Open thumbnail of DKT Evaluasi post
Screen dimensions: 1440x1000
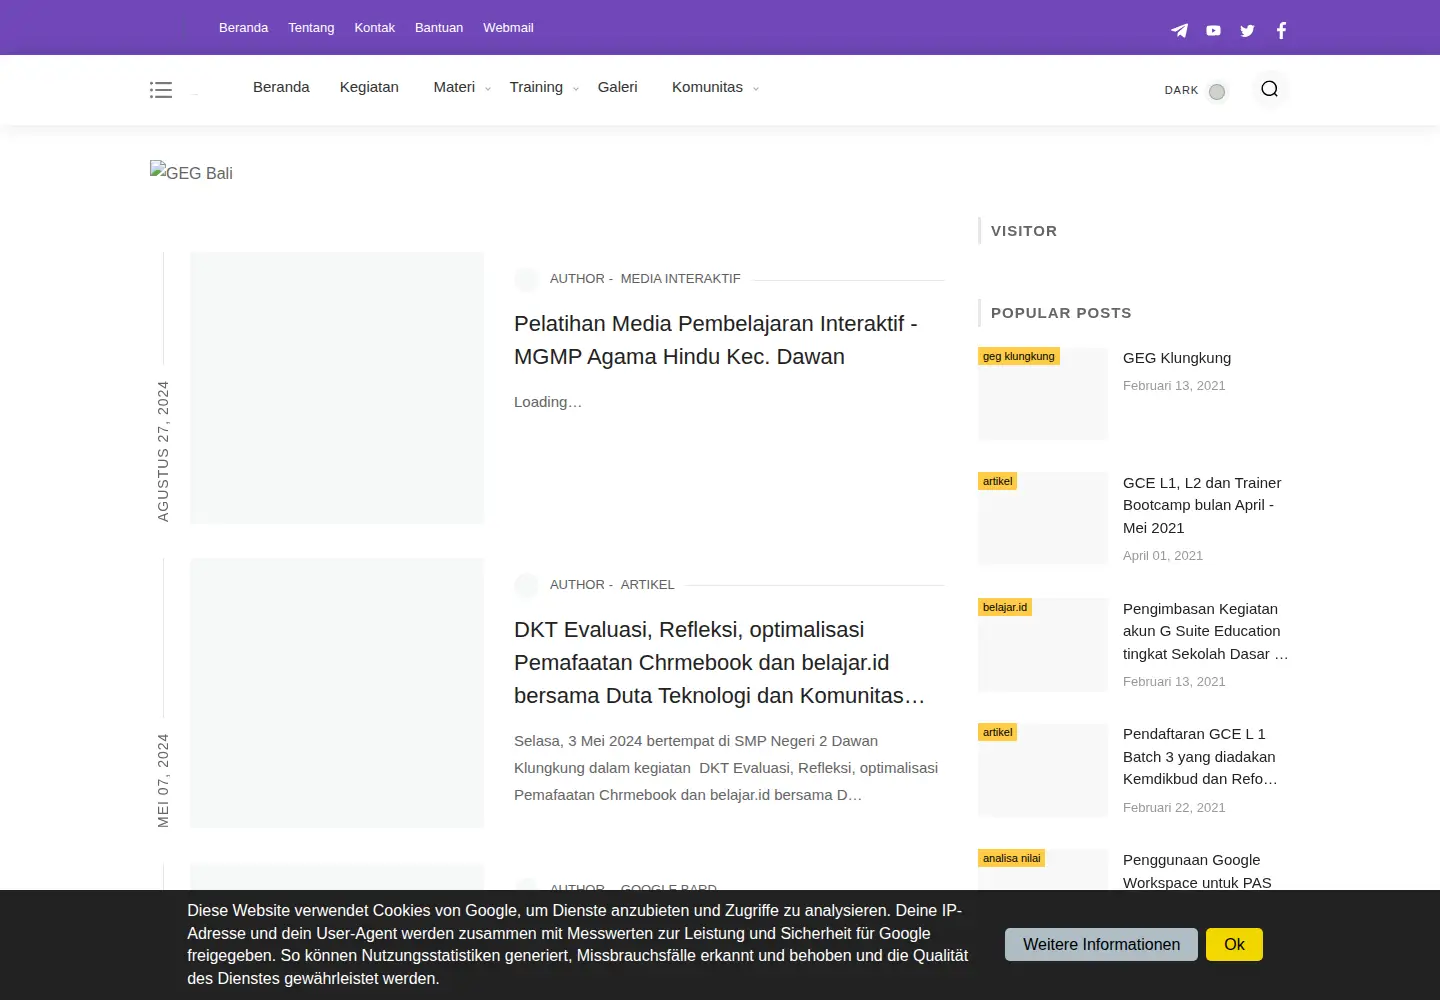337,693
